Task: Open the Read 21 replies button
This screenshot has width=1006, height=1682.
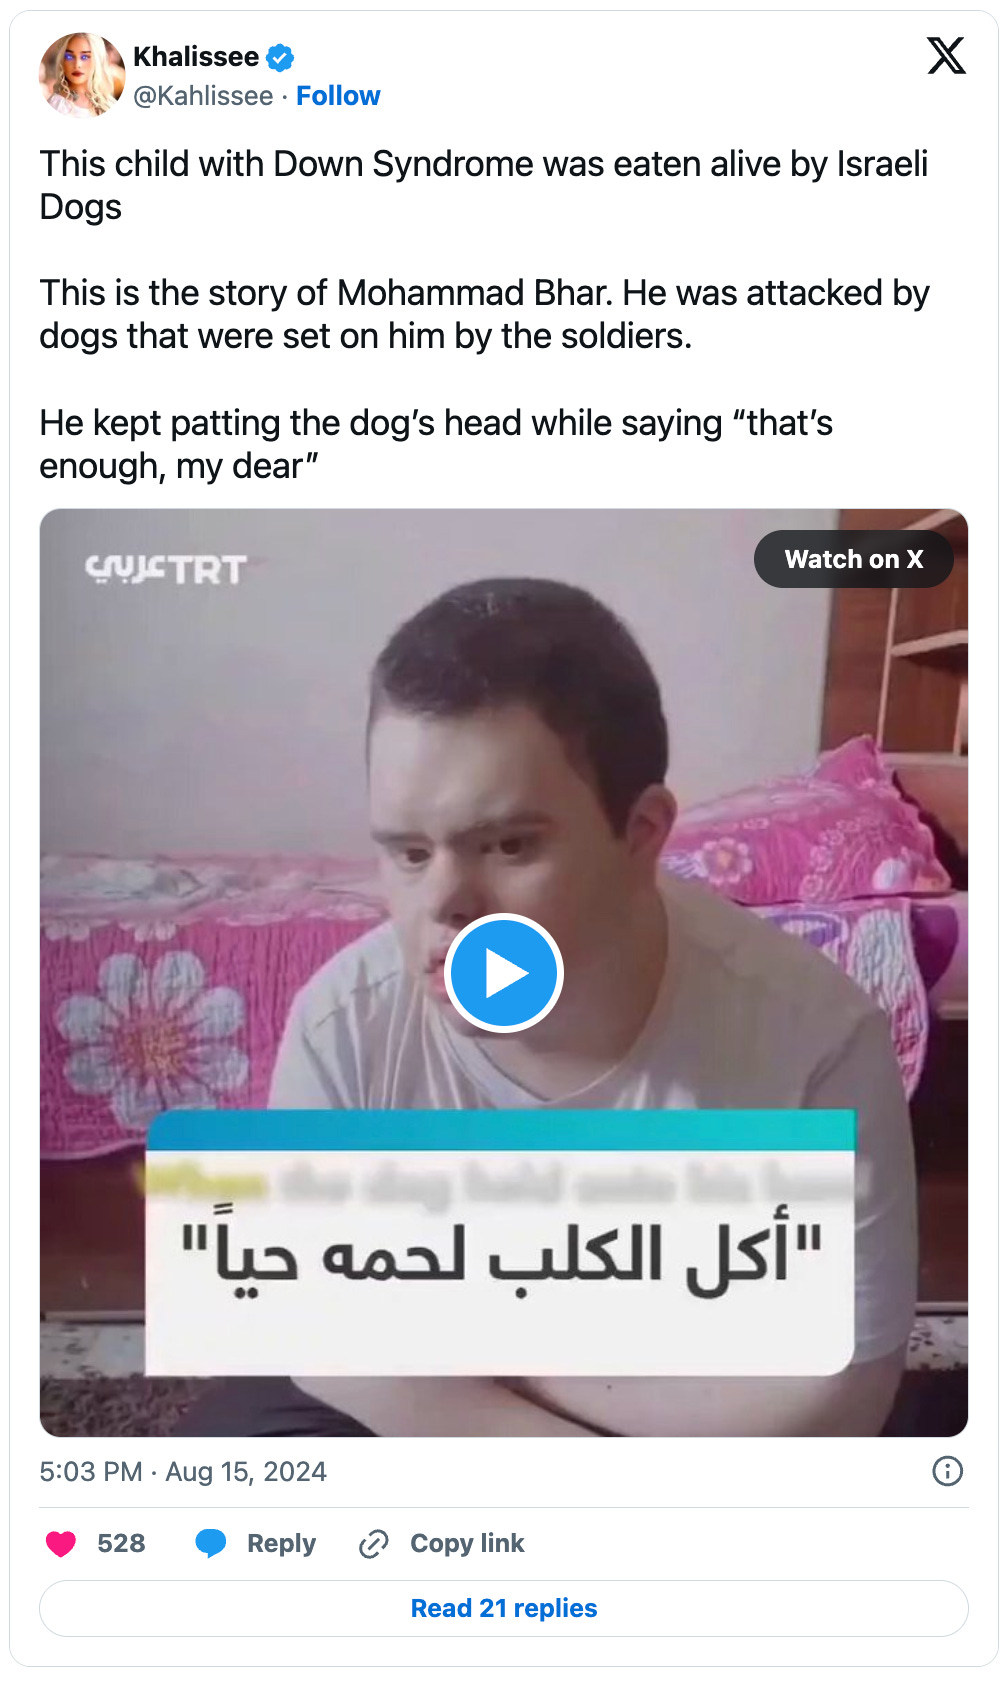Action: coord(504,1608)
